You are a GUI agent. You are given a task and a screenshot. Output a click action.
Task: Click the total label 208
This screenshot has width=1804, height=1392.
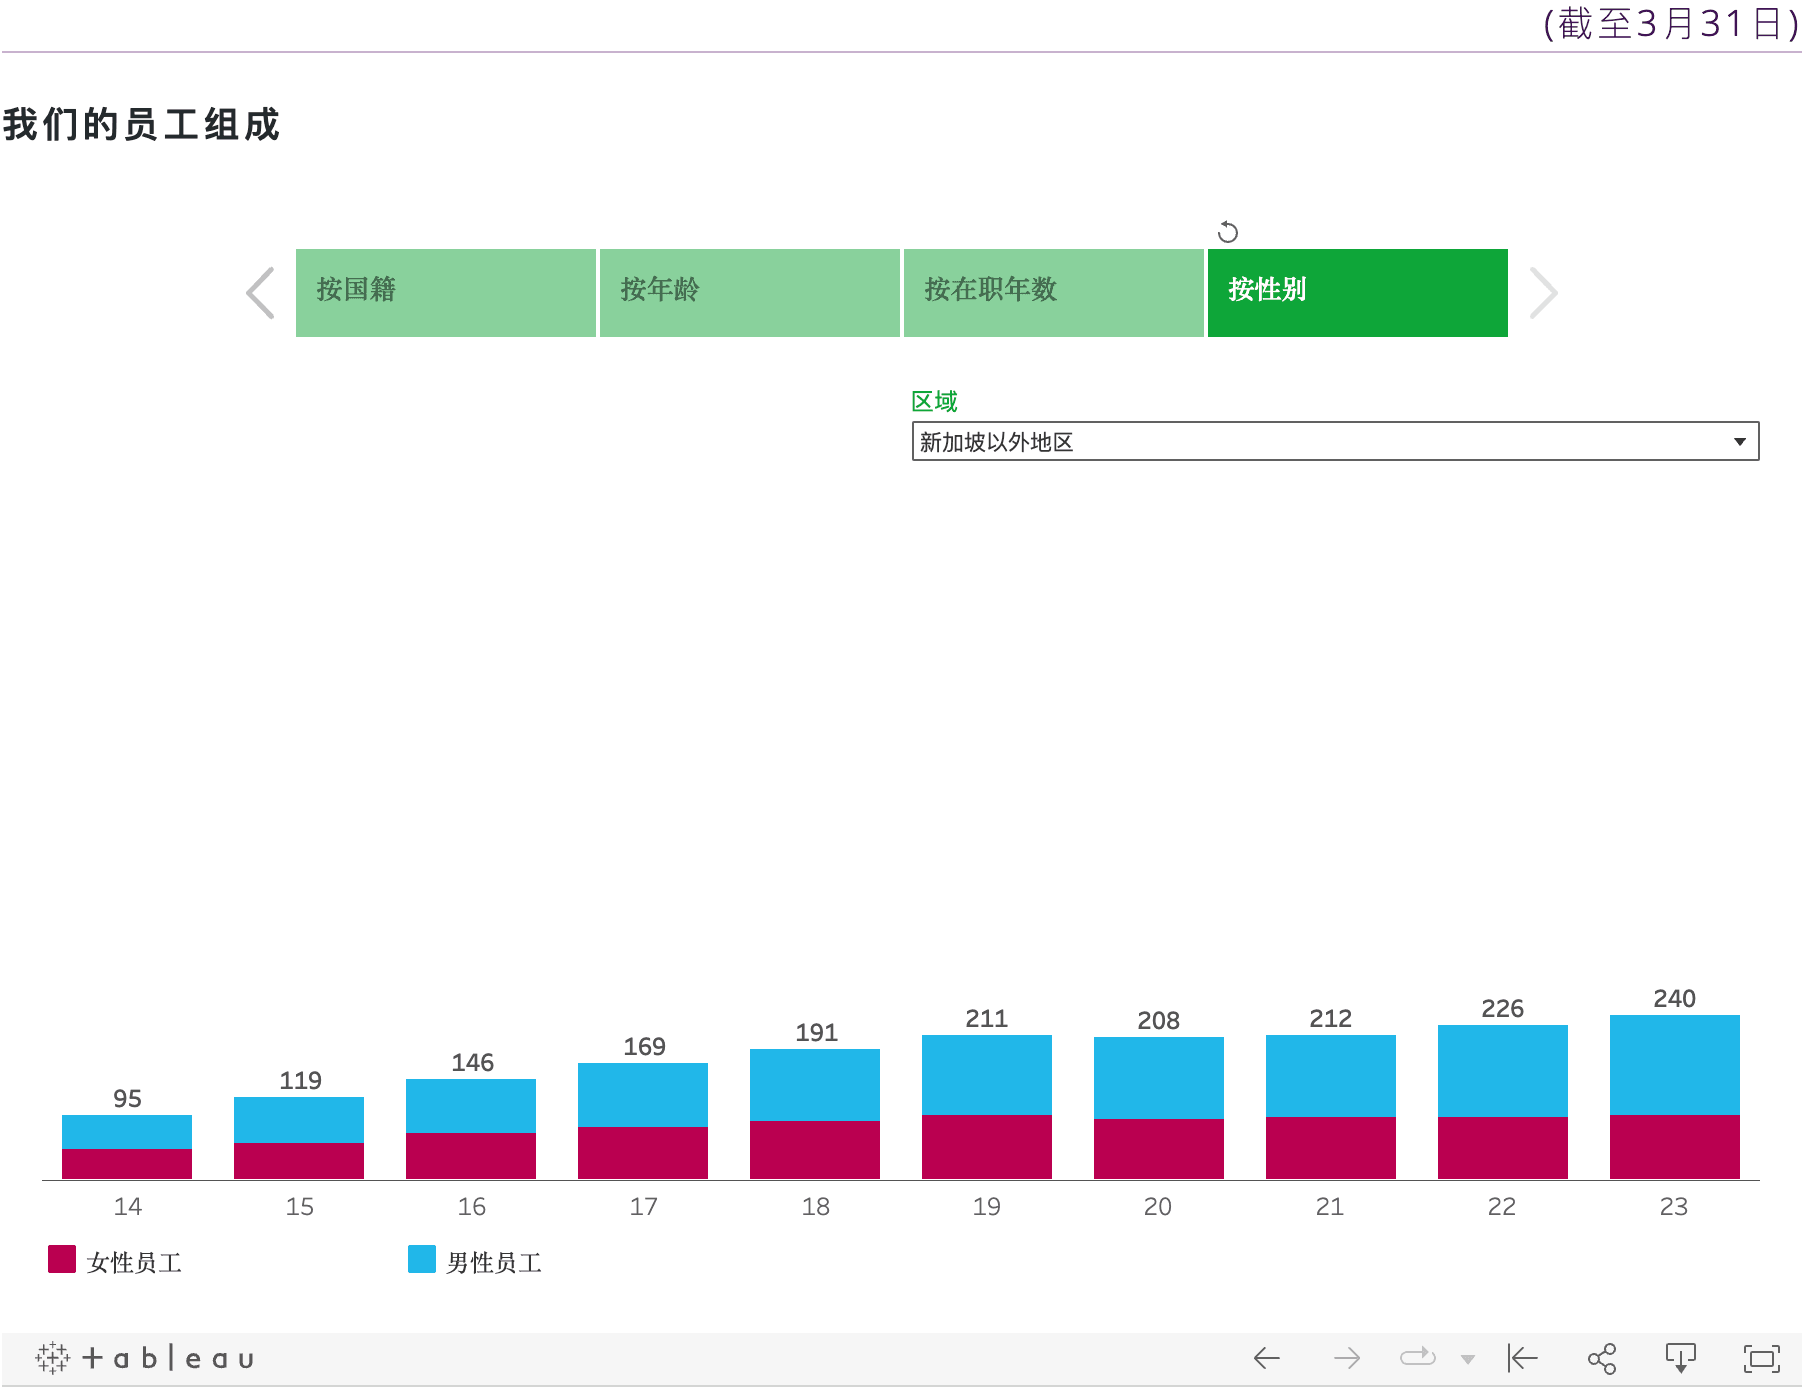[1159, 1020]
